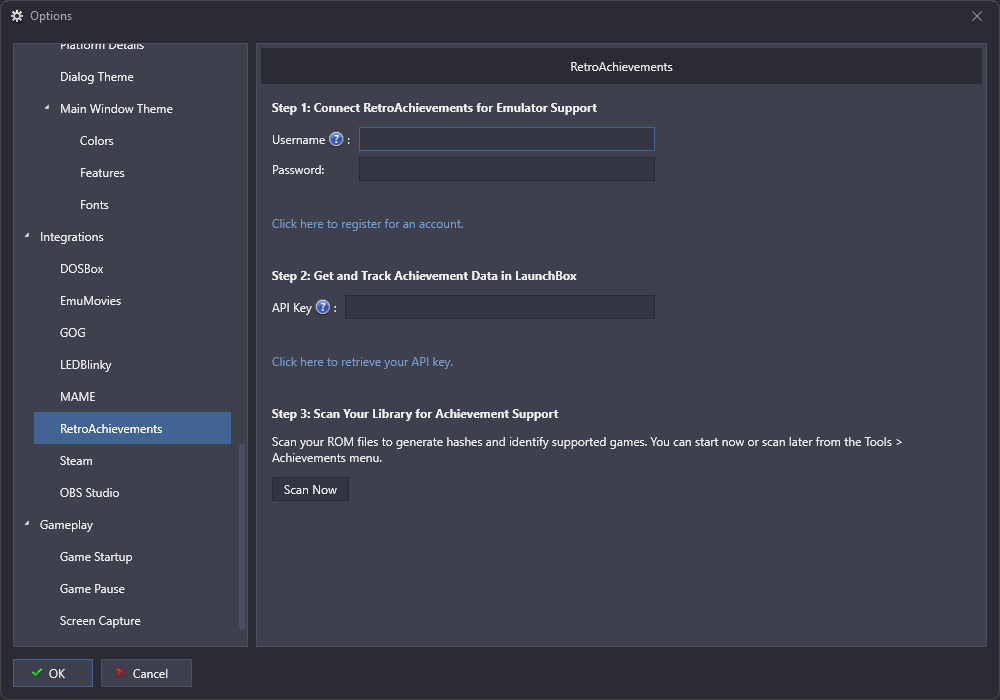The width and height of the screenshot is (1000, 700).
Task: Select Dialog Theme in the sidebar
Action: [x=96, y=77]
